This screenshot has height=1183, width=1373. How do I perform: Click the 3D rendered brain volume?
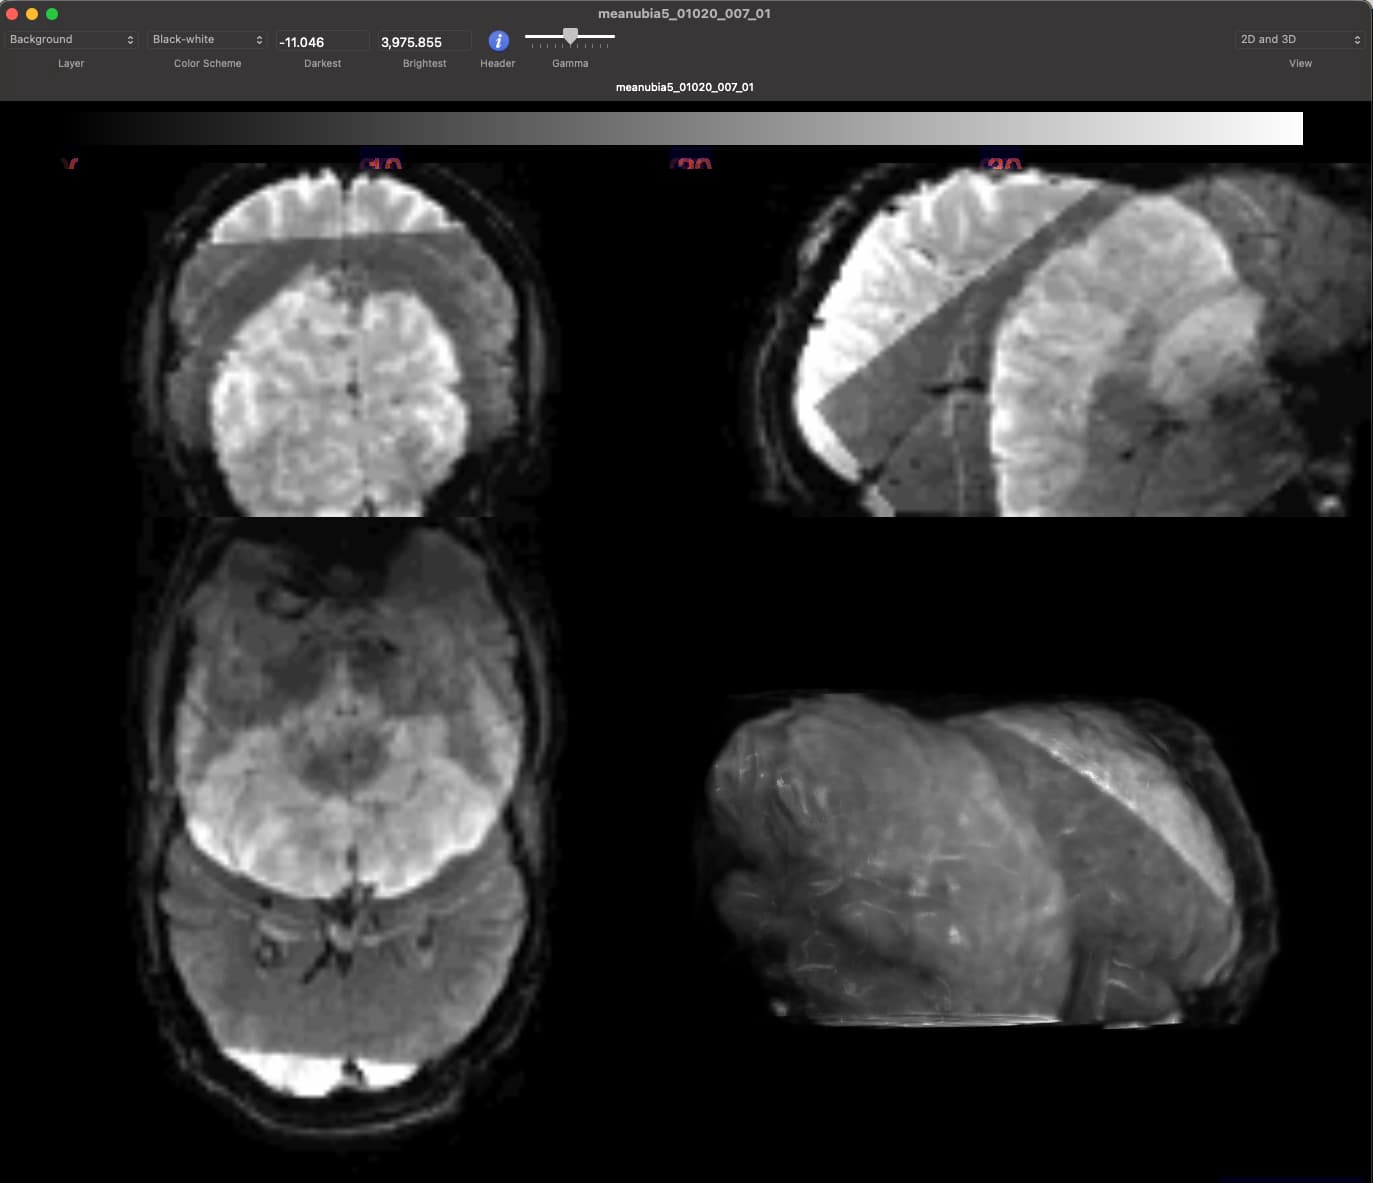click(x=990, y=860)
